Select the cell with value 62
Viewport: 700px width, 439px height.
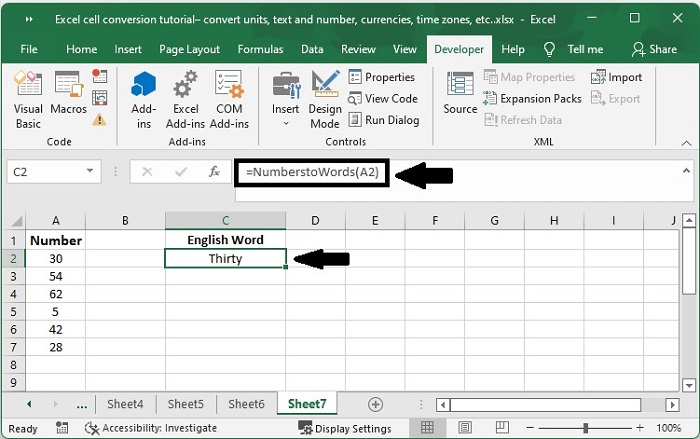pyautogui.click(x=55, y=294)
